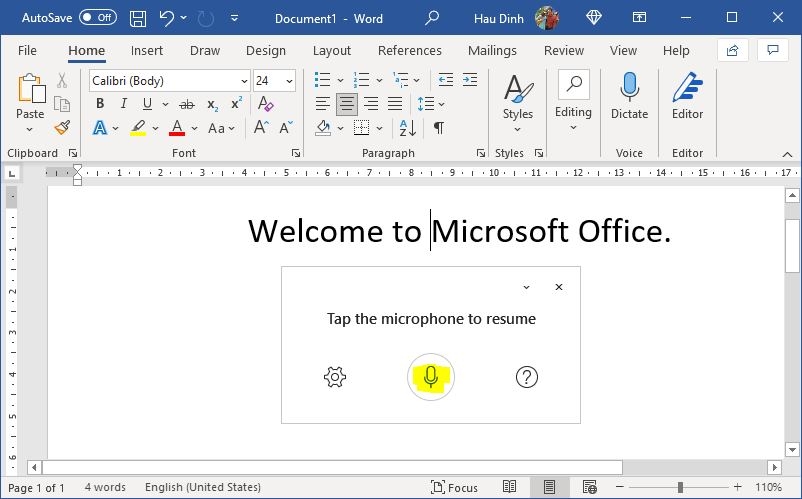
Task: Switch to the Insert tab
Action: tap(147, 51)
